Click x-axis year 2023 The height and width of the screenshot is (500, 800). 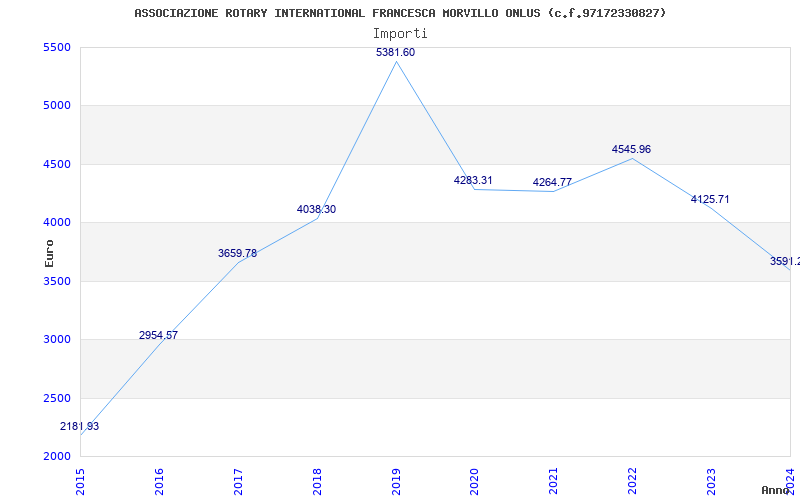click(x=711, y=482)
